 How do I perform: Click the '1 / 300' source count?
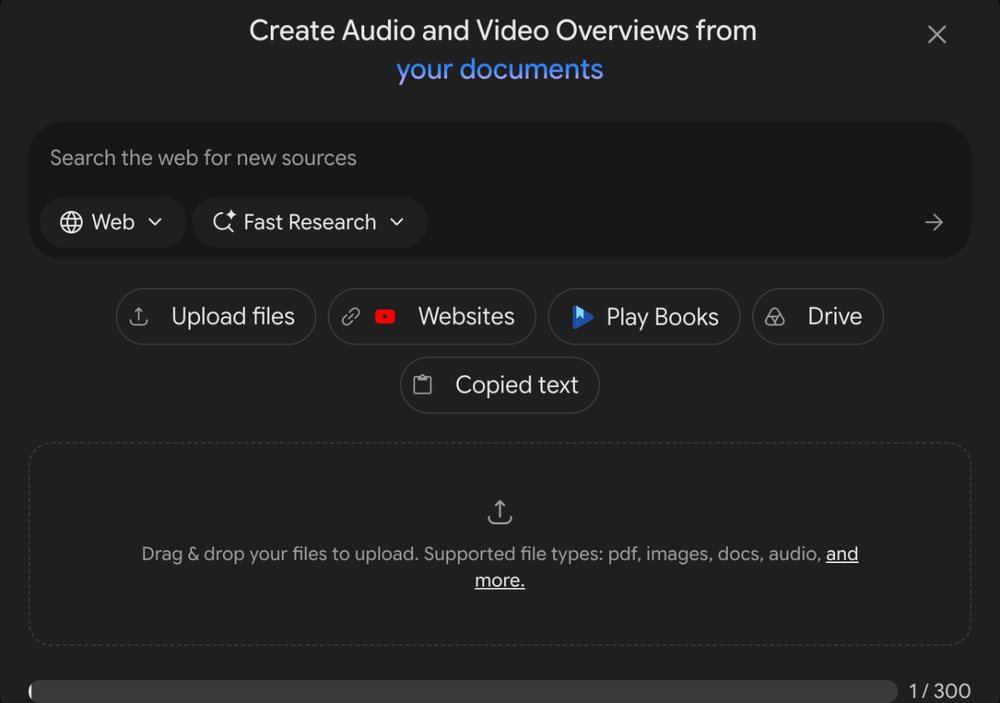(x=939, y=690)
